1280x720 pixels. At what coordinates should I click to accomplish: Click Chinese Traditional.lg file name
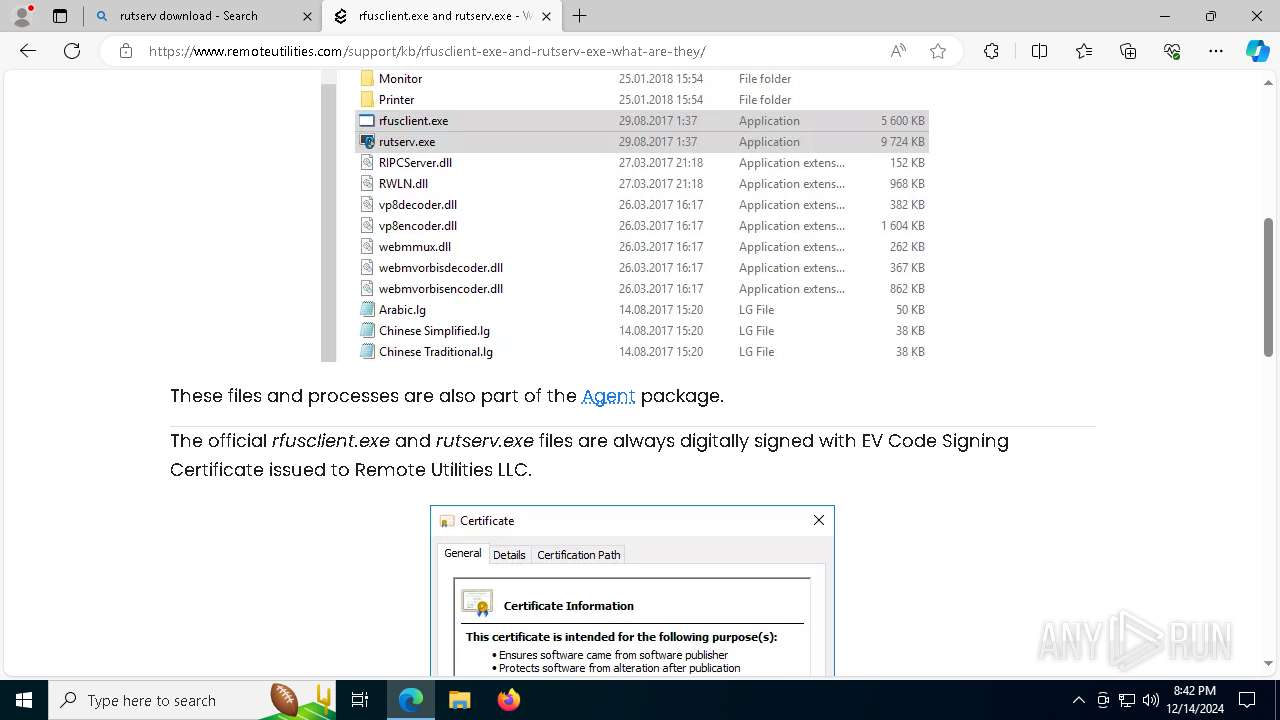[436, 351]
